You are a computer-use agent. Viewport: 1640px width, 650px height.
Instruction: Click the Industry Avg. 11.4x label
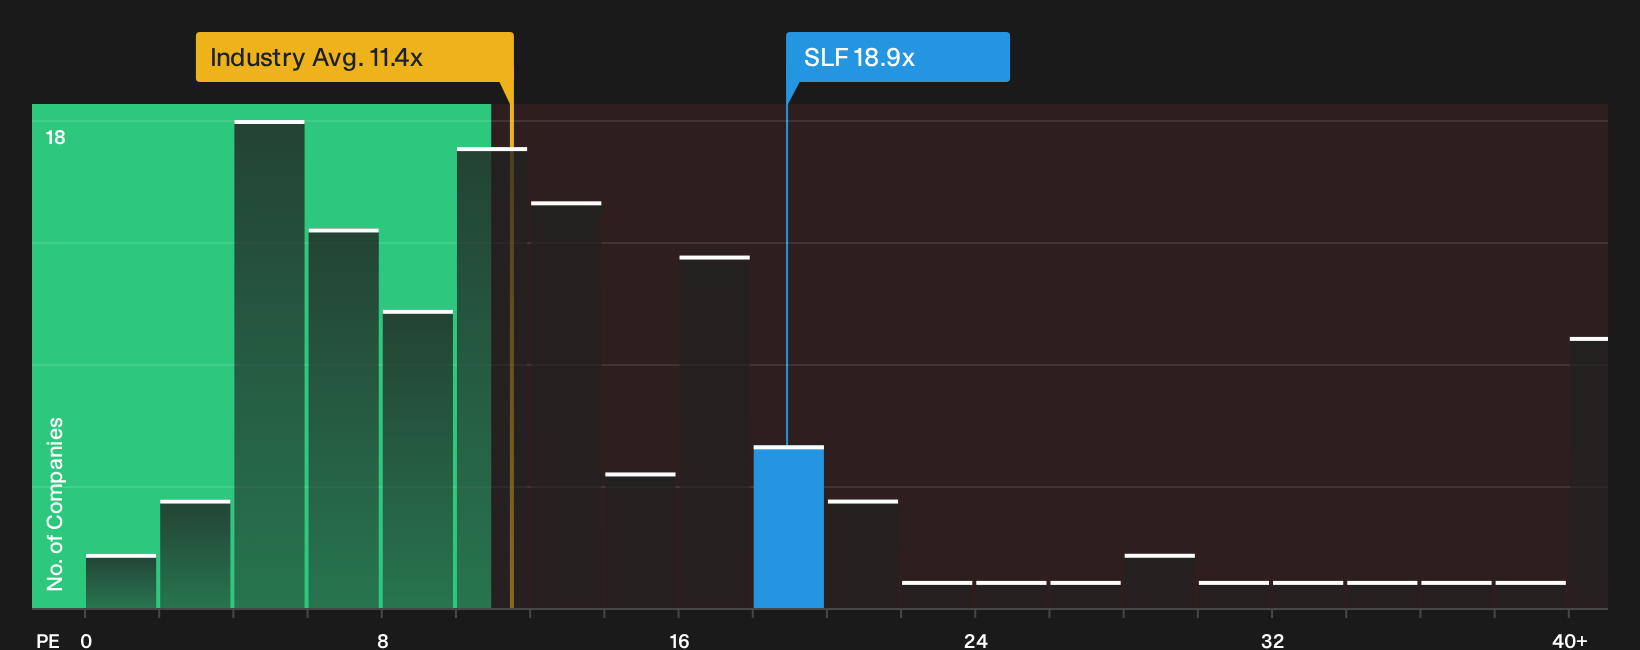tap(354, 57)
